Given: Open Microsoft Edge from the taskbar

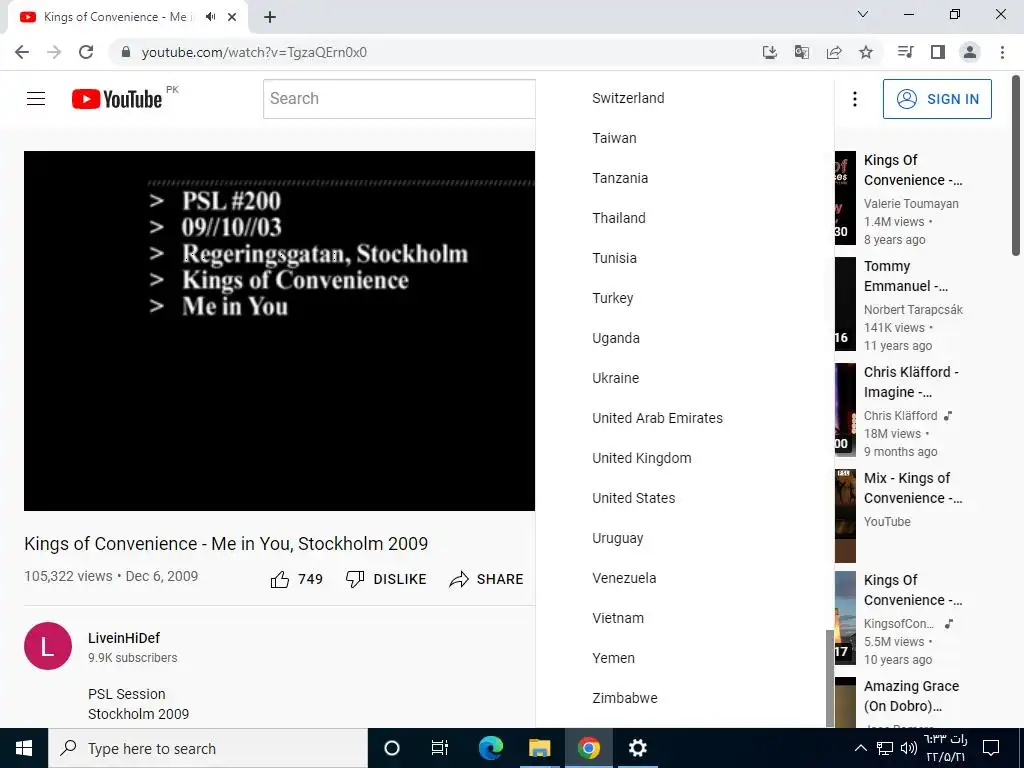Looking at the screenshot, I should click(491, 748).
